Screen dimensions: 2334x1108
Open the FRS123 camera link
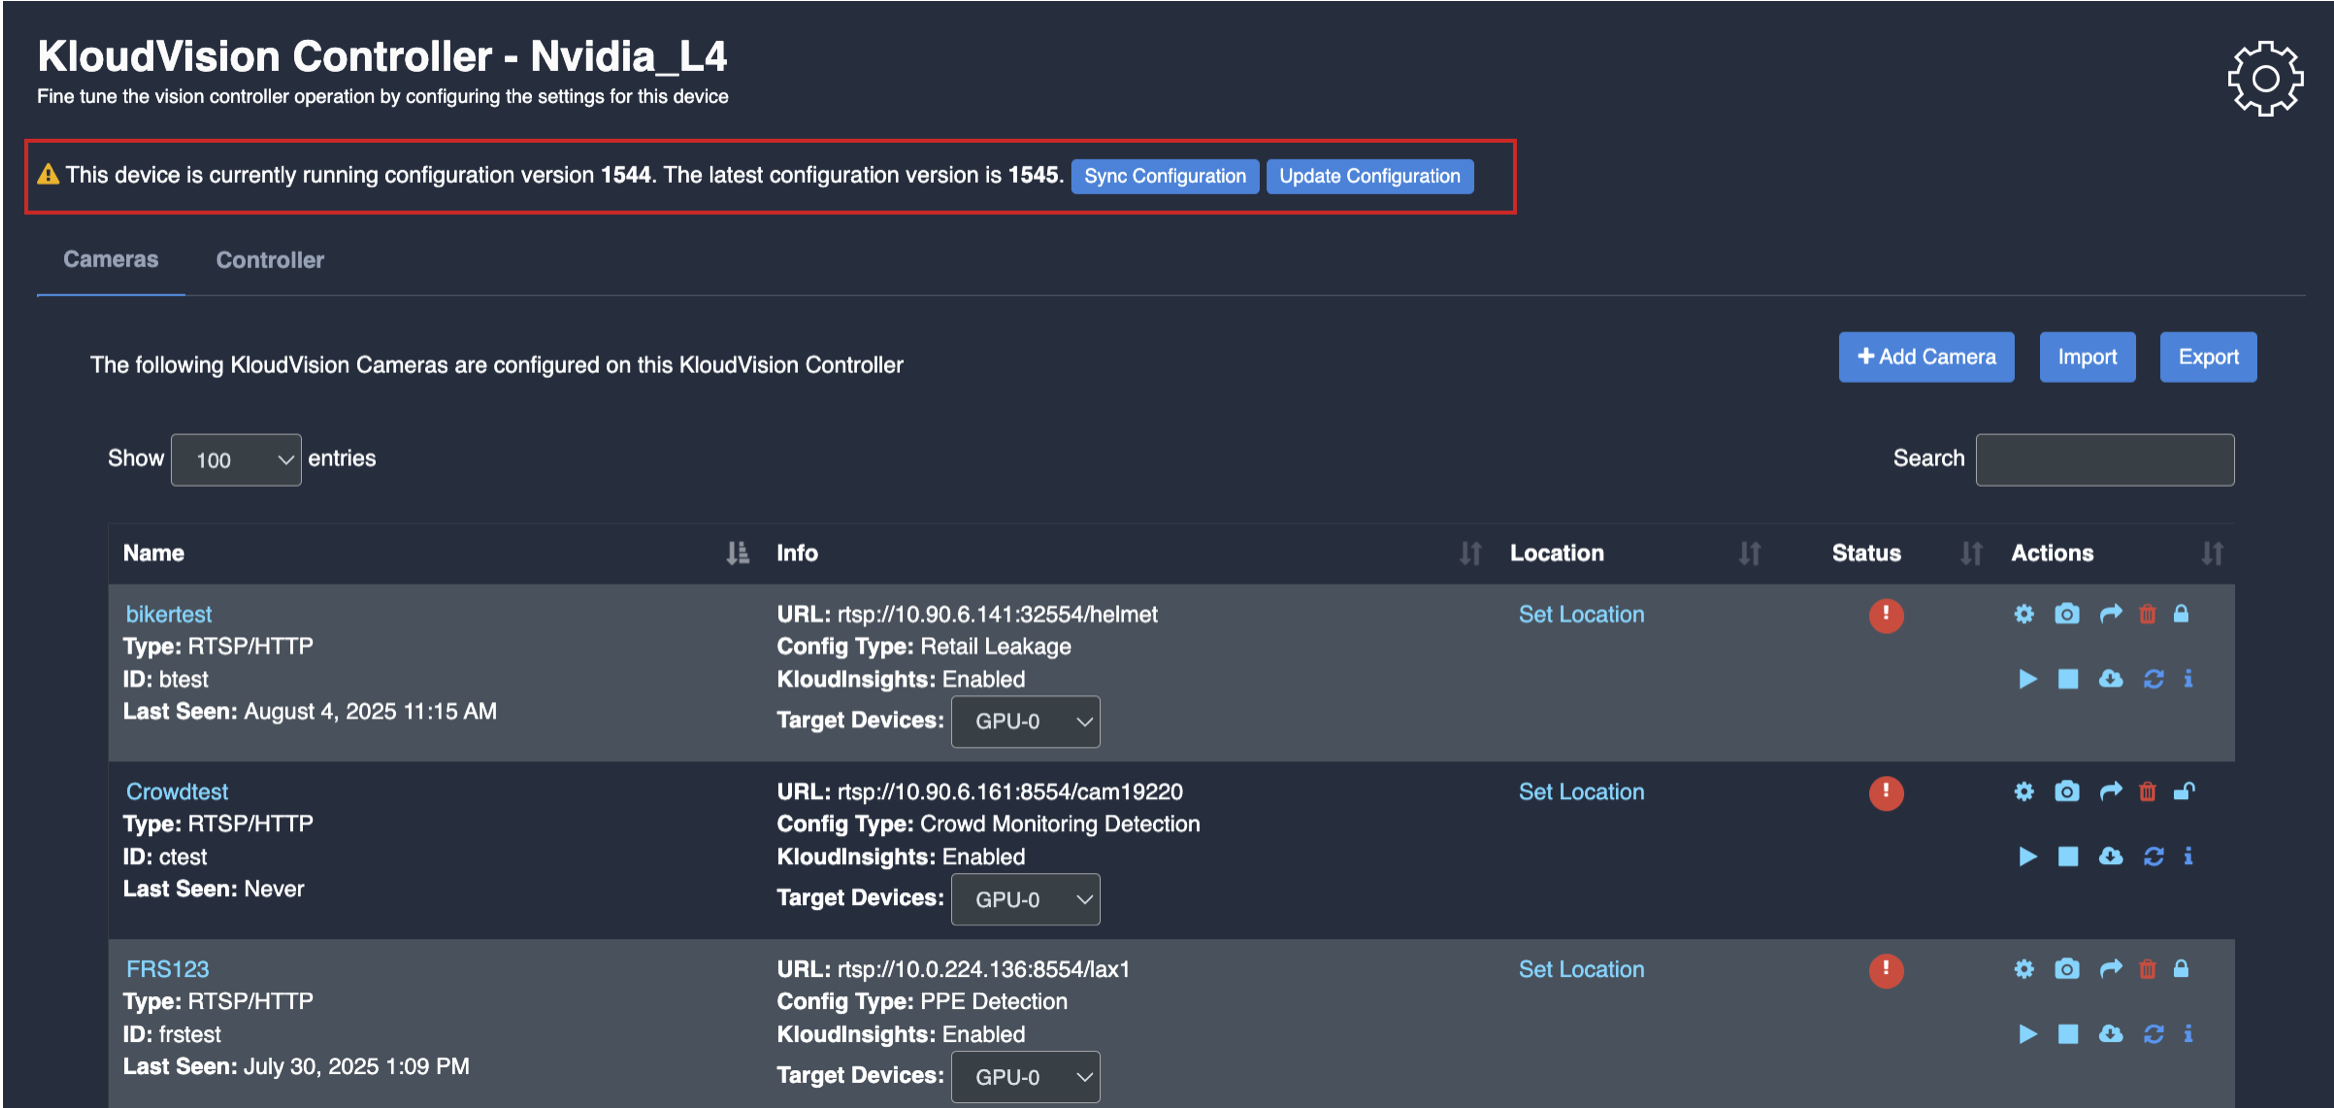tap(167, 969)
